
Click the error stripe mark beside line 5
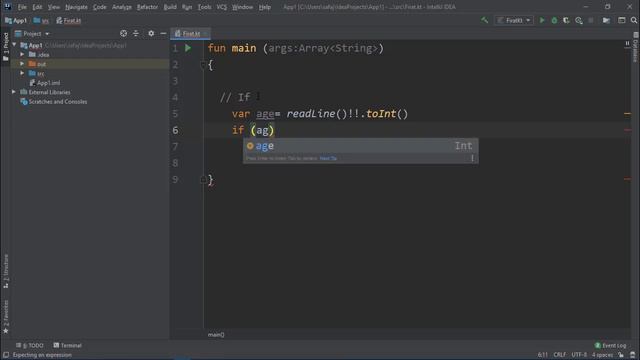(627, 114)
